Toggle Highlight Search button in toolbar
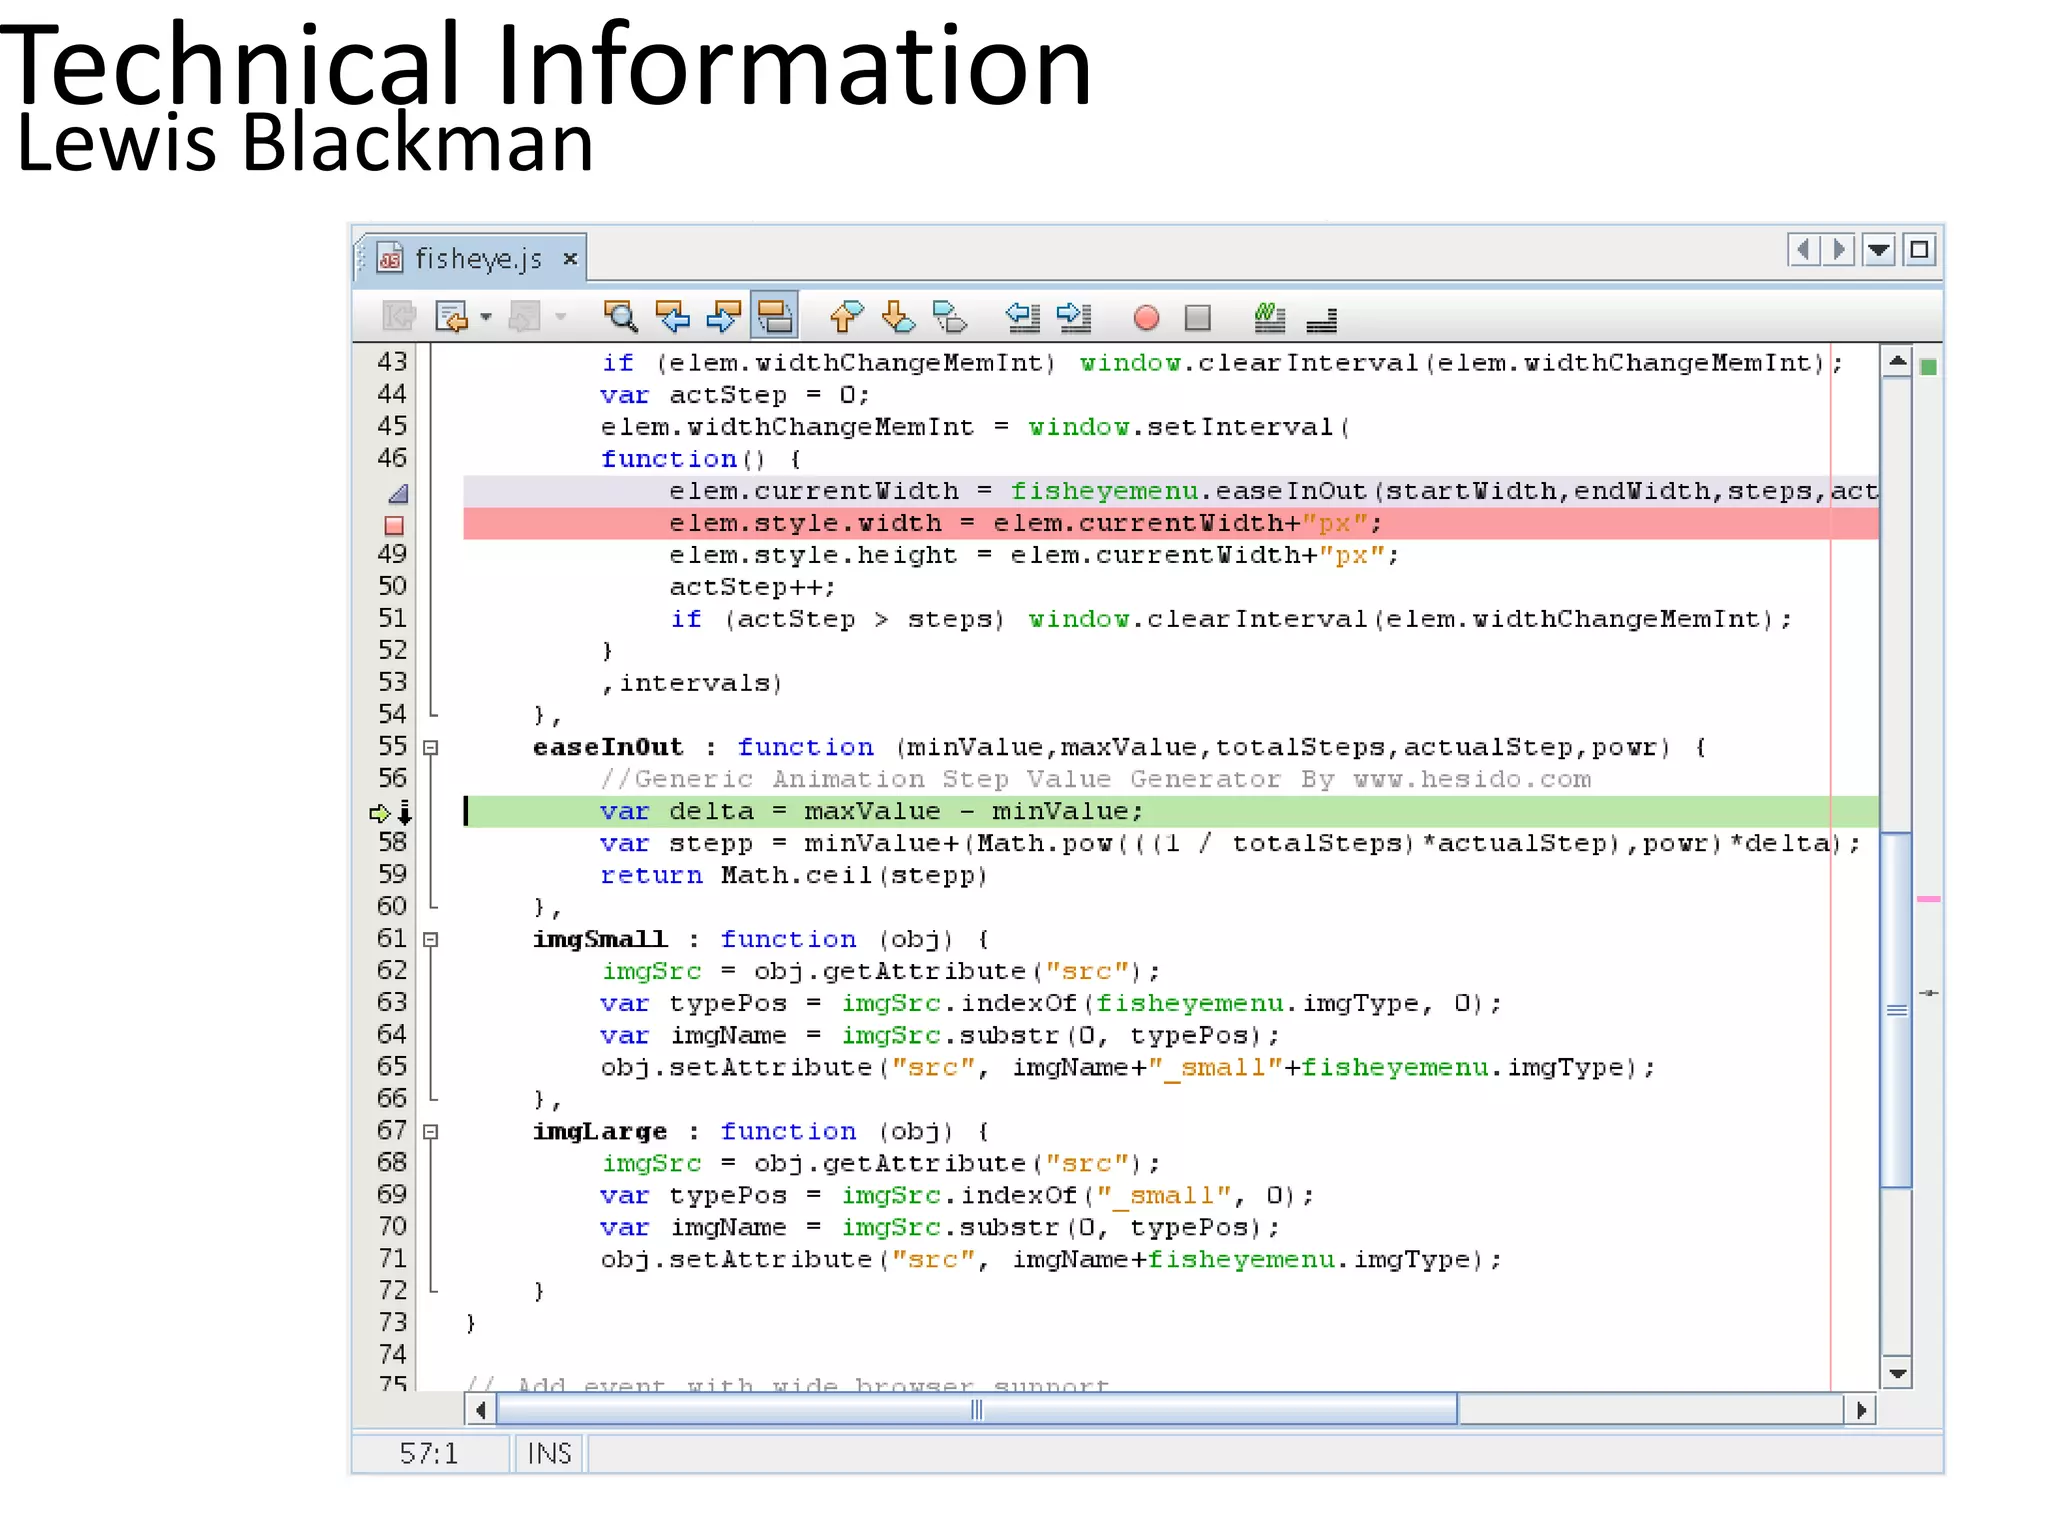2048x1536 pixels. (x=775, y=317)
